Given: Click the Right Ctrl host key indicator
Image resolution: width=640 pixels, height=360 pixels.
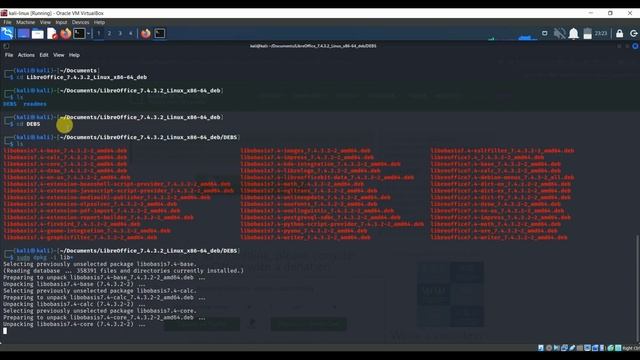Looking at the screenshot, I should pyautogui.click(x=631, y=348).
